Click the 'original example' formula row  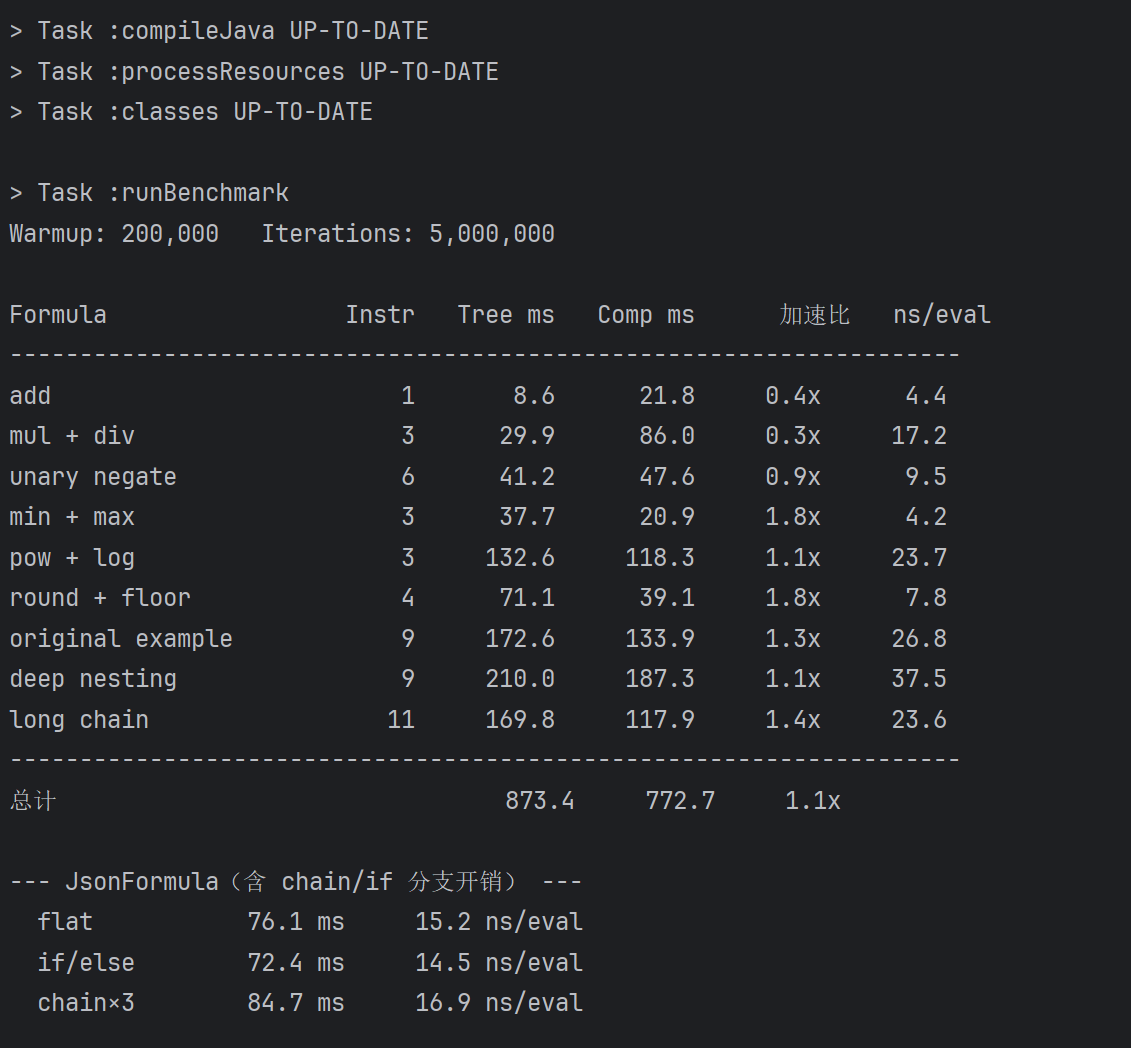(478, 639)
